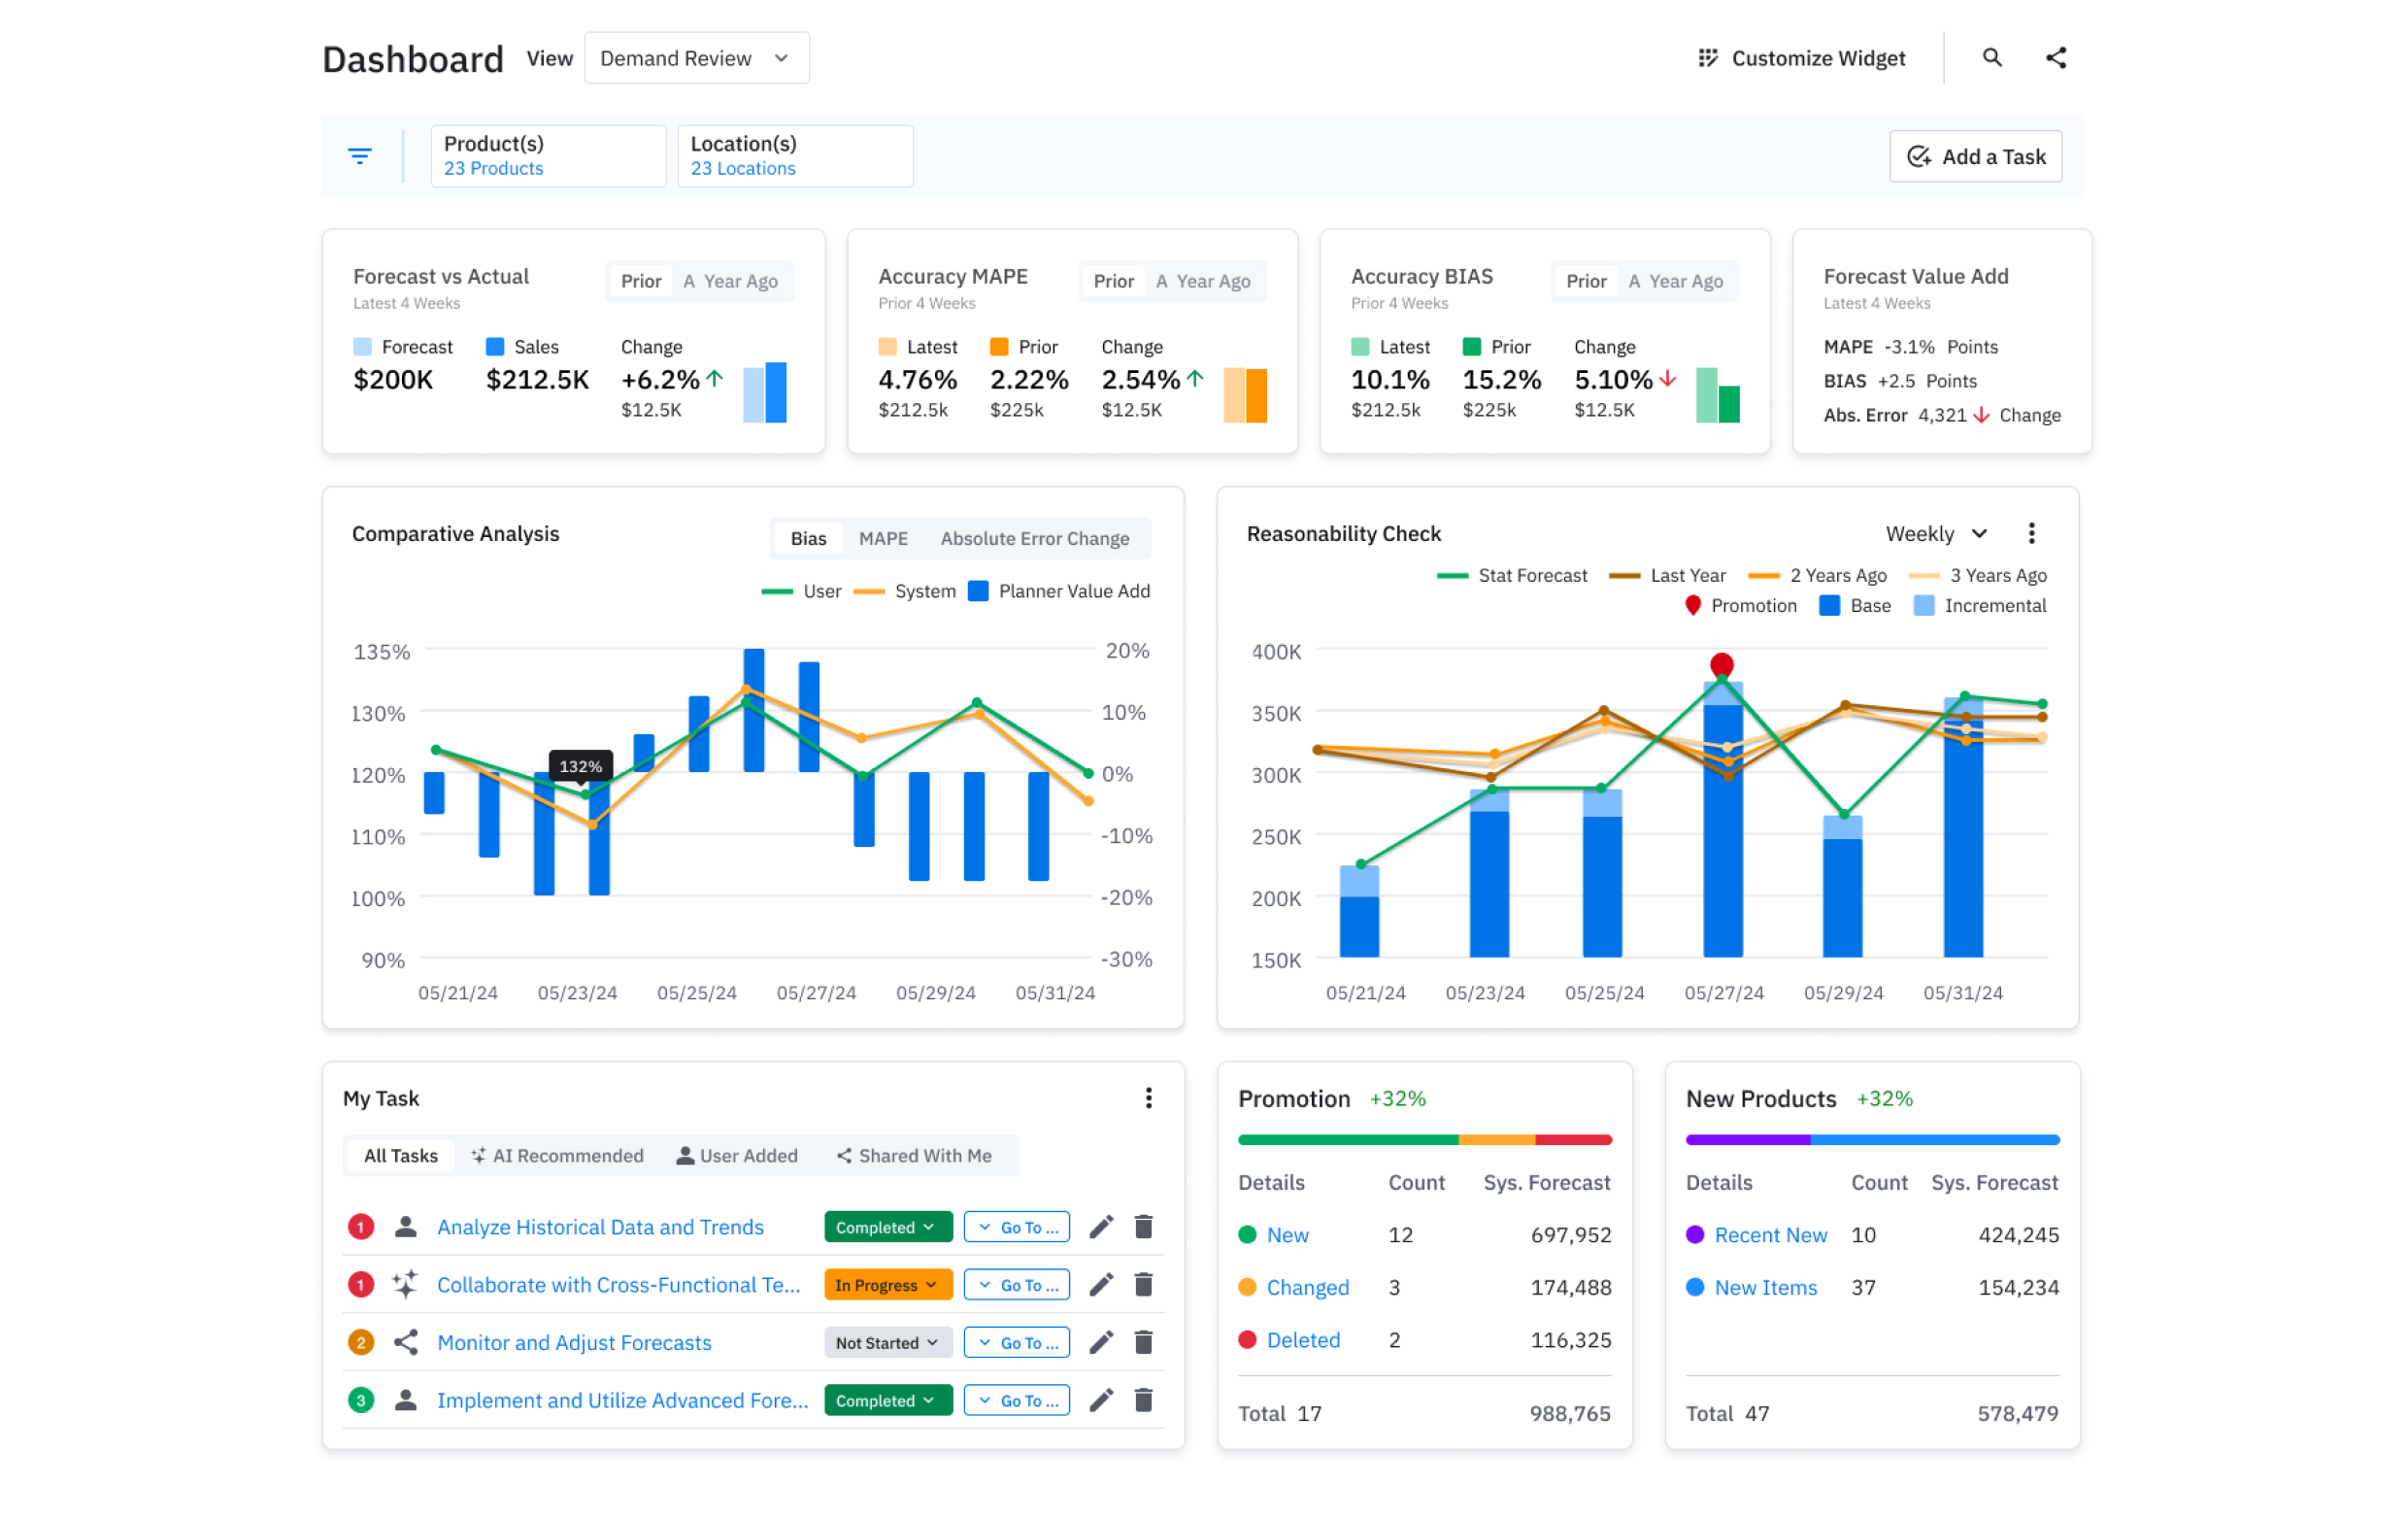Click the red promotion marker on chart

(x=1721, y=664)
